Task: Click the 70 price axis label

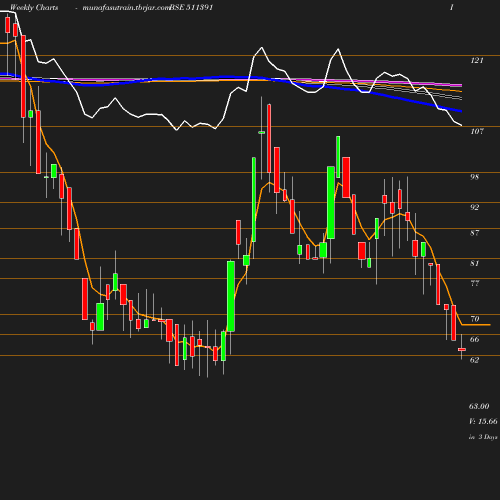Action: tap(475, 319)
